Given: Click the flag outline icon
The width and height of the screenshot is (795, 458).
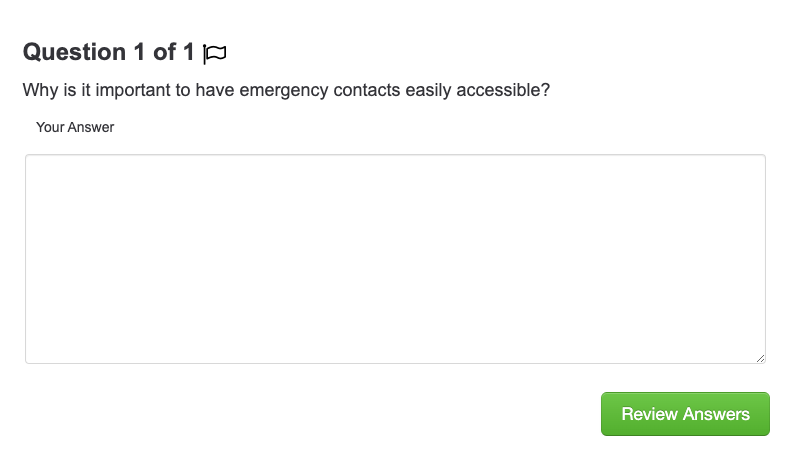Looking at the screenshot, I should coord(214,53).
